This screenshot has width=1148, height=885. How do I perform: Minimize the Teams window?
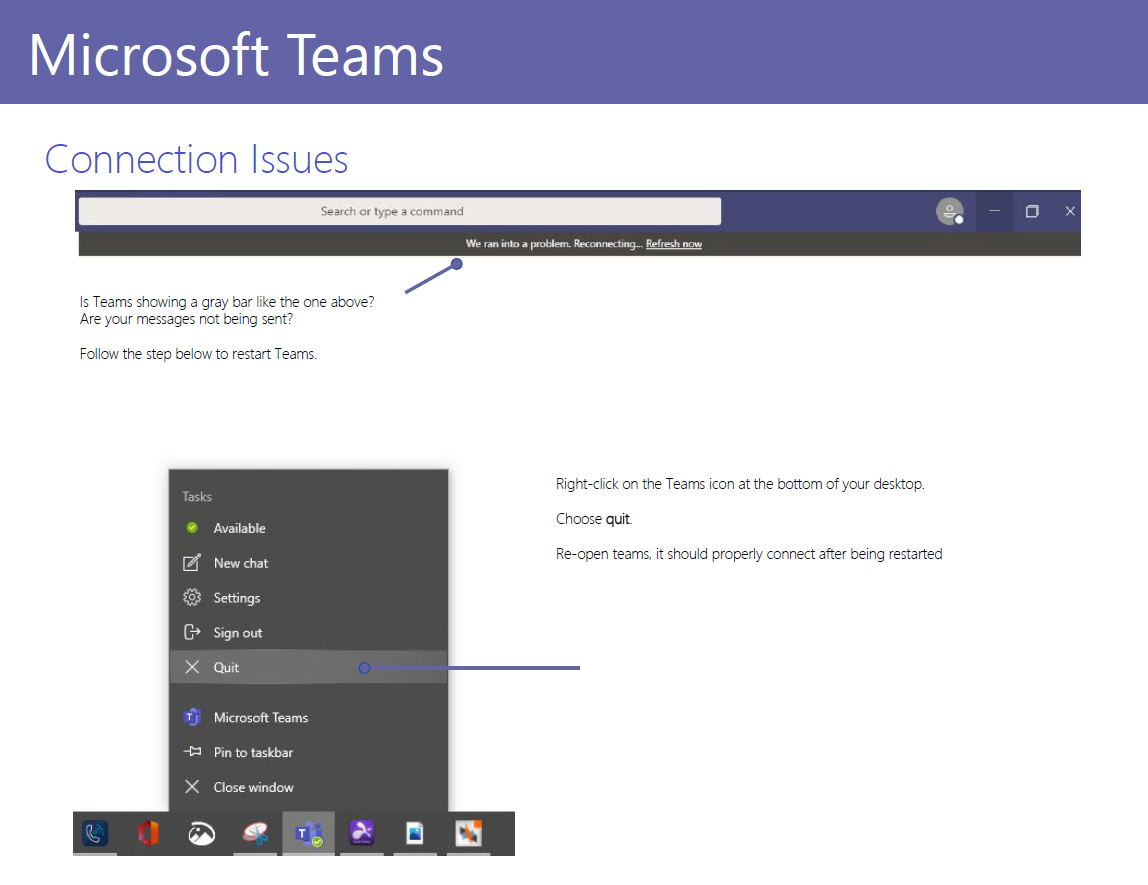pyautogui.click(x=994, y=211)
